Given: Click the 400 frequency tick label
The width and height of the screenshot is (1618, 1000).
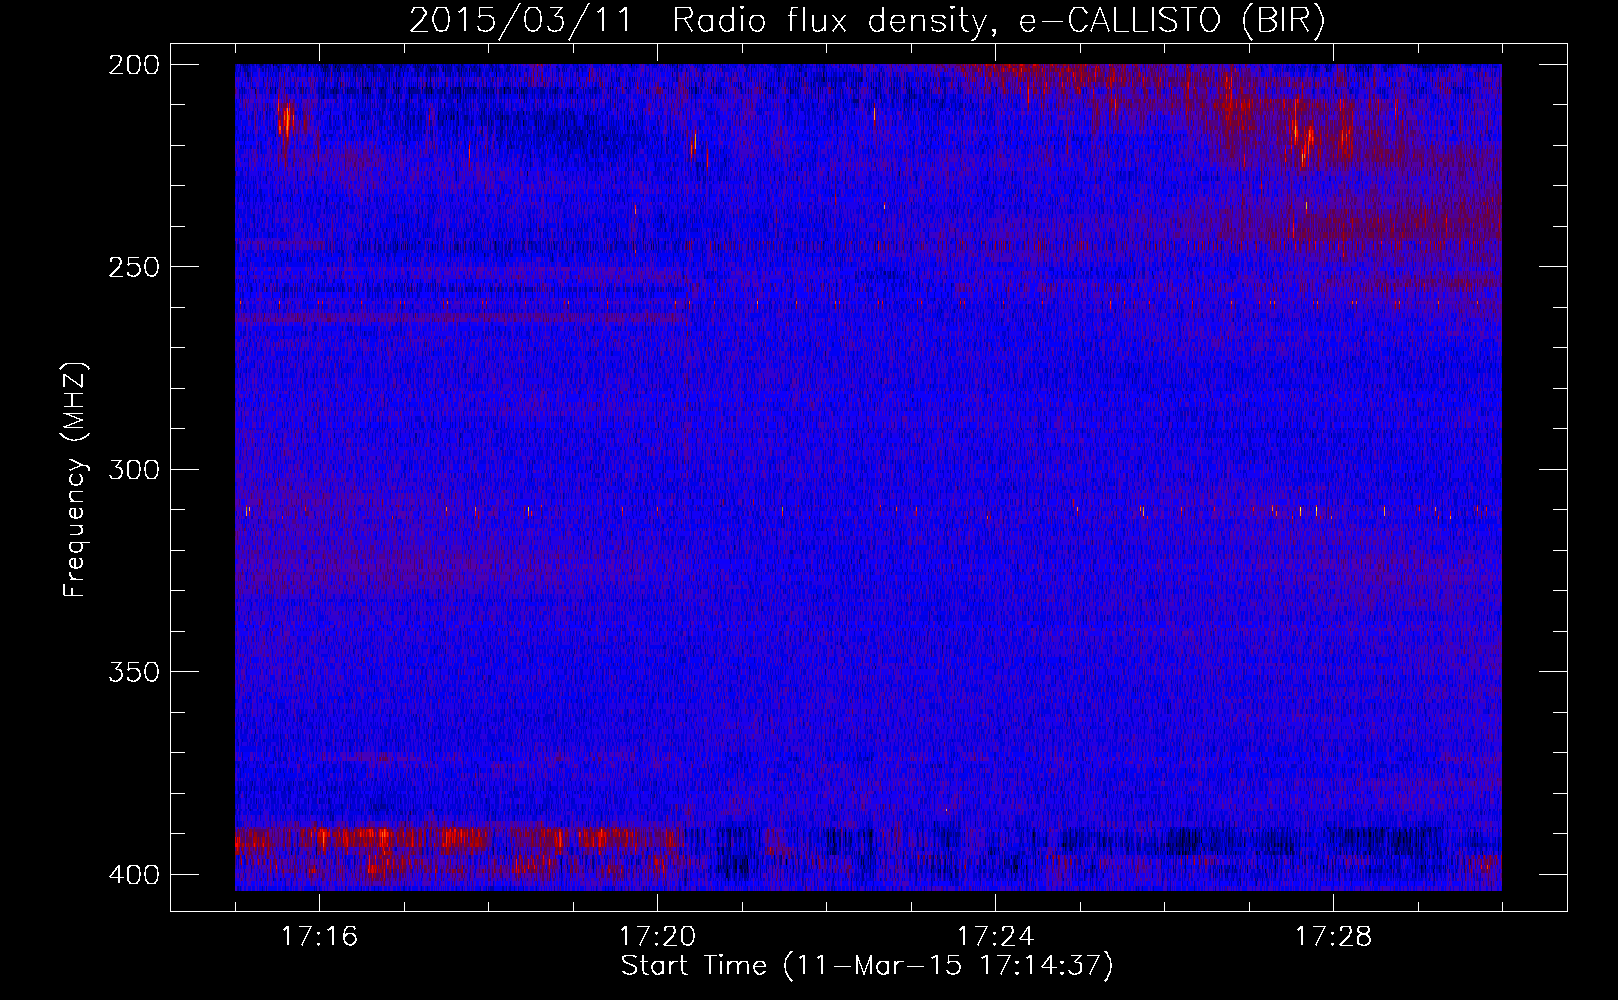Looking at the screenshot, I should coord(133,874).
